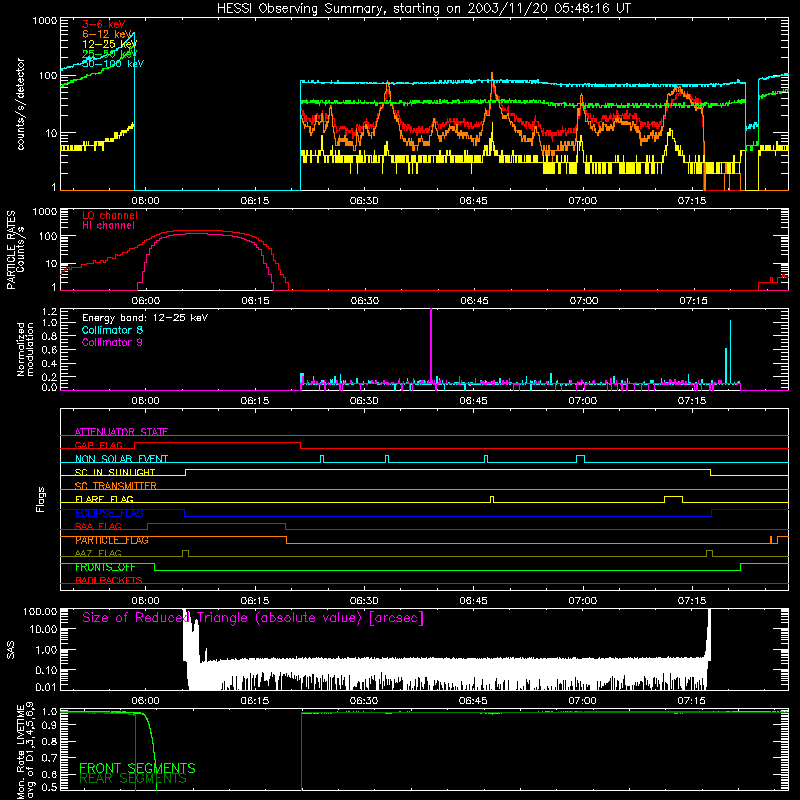Screen dimensions: 800x800
Task: Click the Energy band: 12-25 keV text
Action: click(145, 318)
